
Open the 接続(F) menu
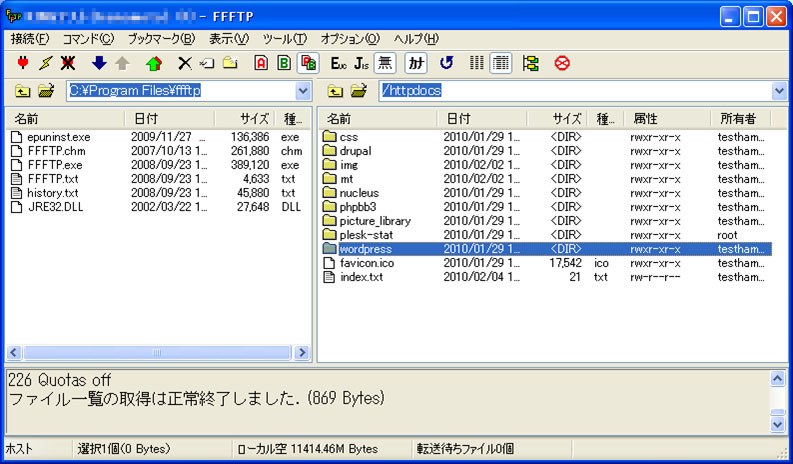pyautogui.click(x=30, y=39)
